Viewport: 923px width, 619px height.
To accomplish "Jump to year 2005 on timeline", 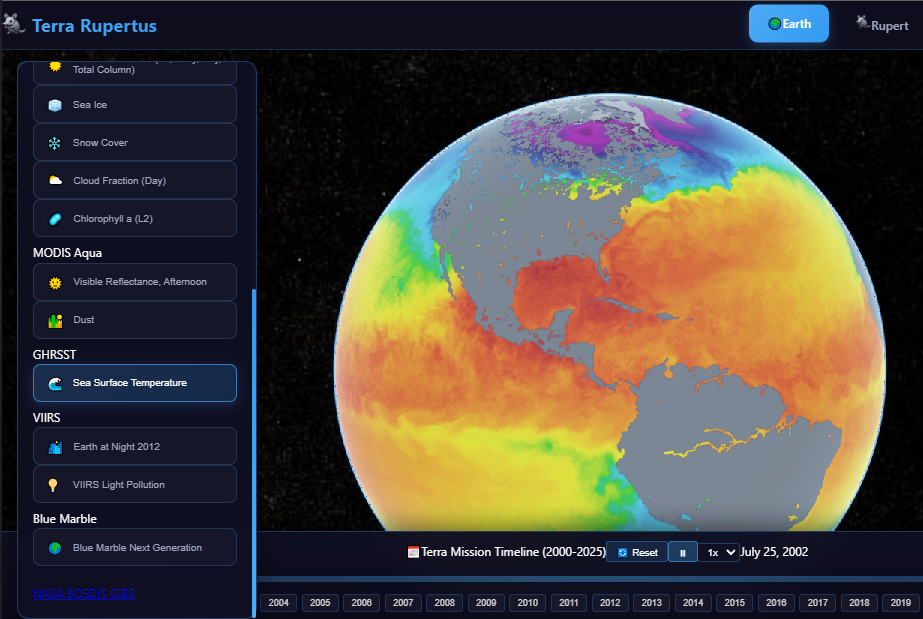I will pos(320,603).
